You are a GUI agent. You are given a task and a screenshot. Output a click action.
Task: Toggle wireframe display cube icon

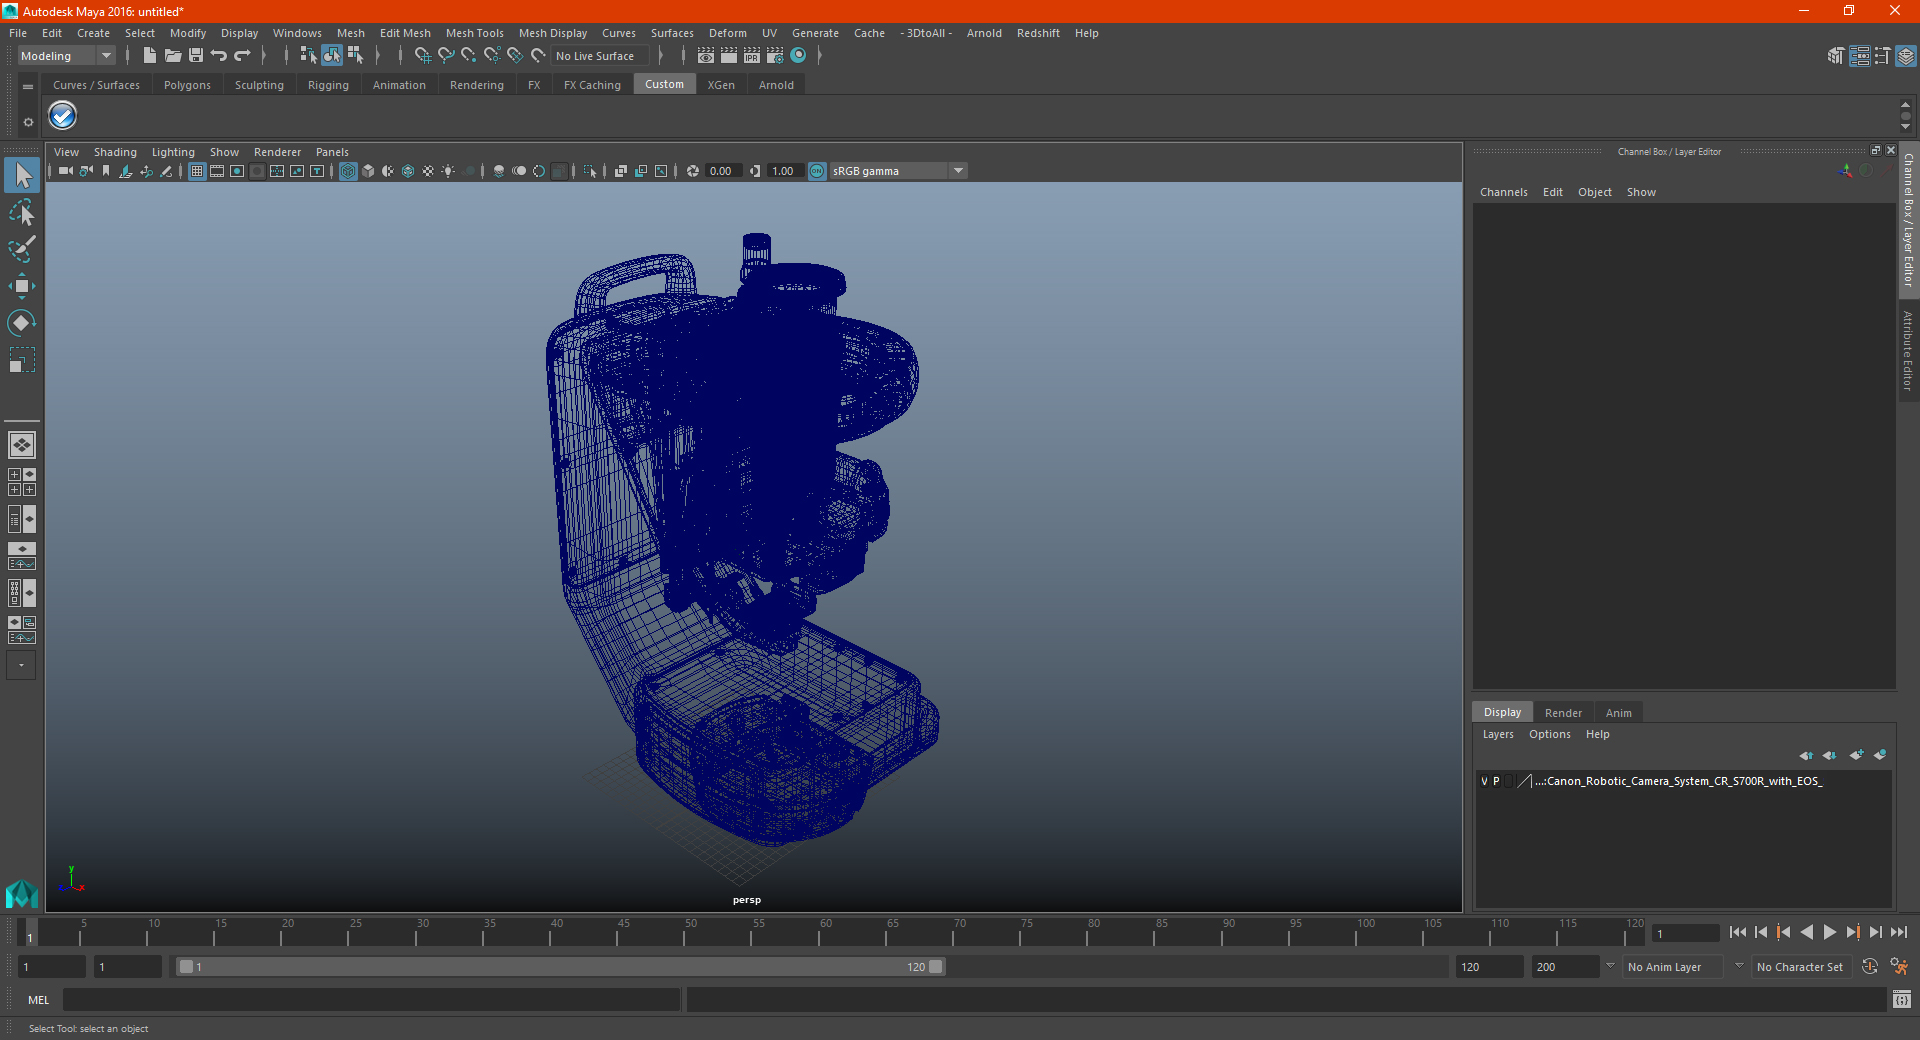coord(348,171)
